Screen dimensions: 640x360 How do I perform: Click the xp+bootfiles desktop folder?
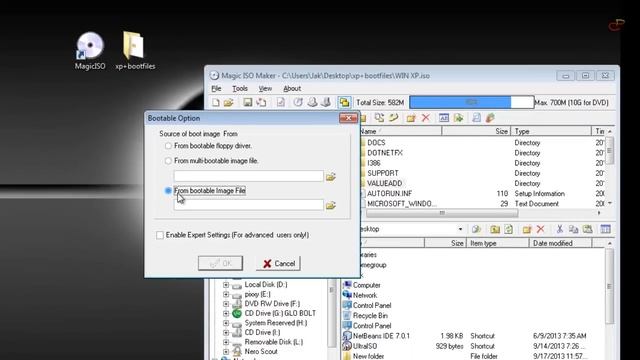click(x=135, y=51)
